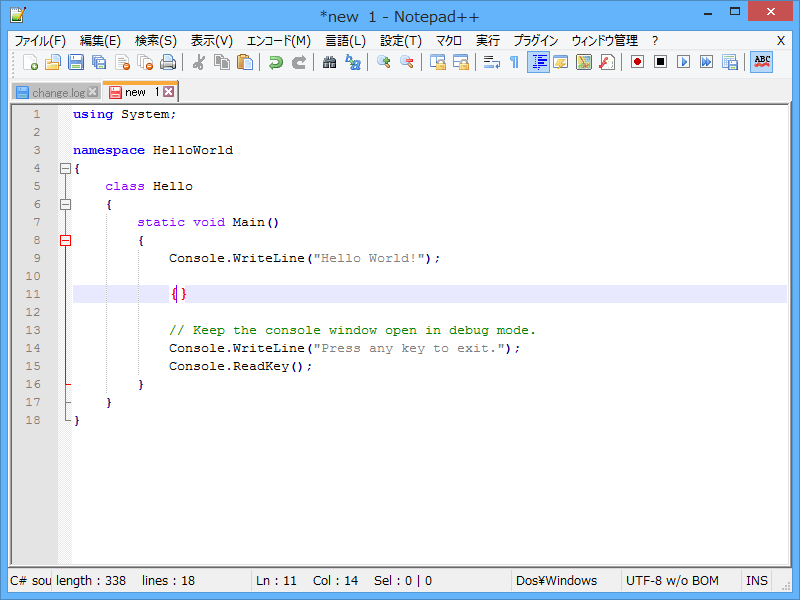Viewport: 800px width, 600px height.
Task: Collapse the Main method red fold marker
Action: pos(66,240)
